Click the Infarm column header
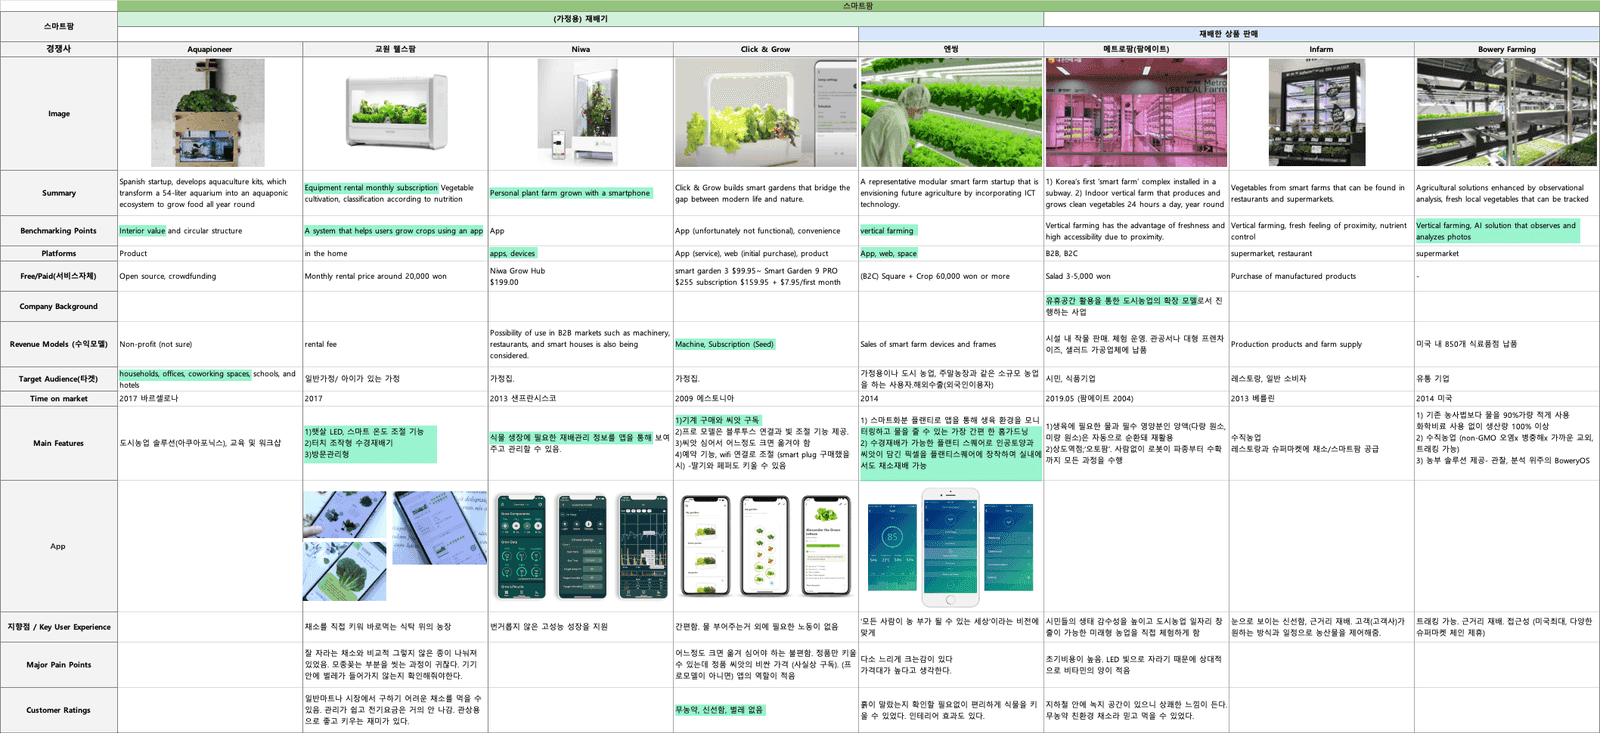The height and width of the screenshot is (733, 1600). (x=1321, y=49)
